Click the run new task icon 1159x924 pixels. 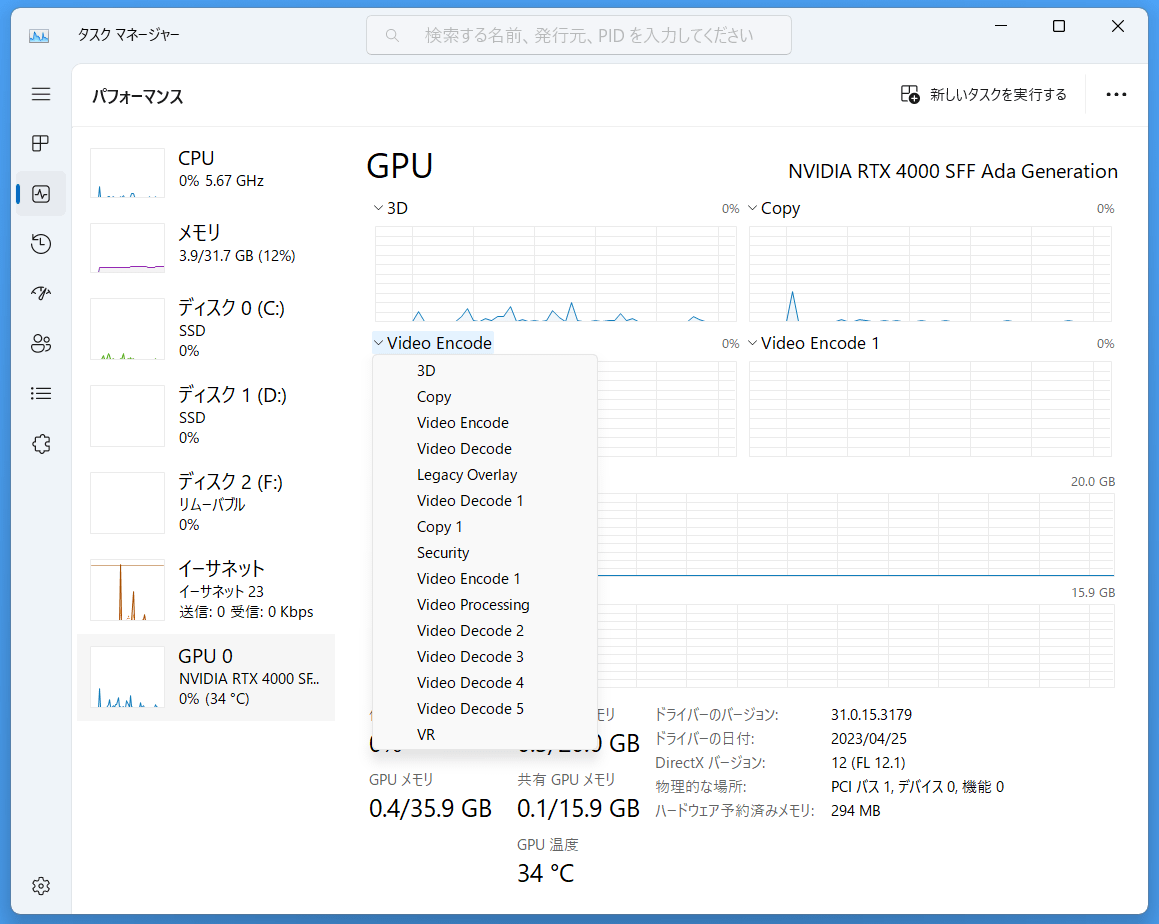coord(910,94)
